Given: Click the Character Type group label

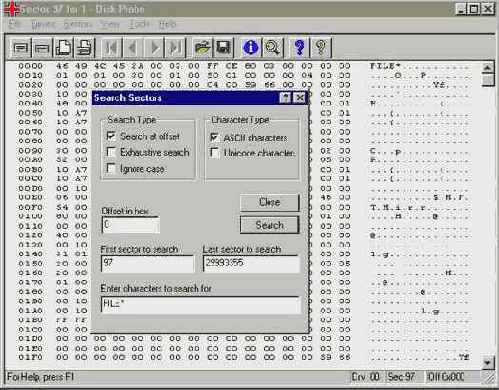Looking at the screenshot, I should point(240,119).
